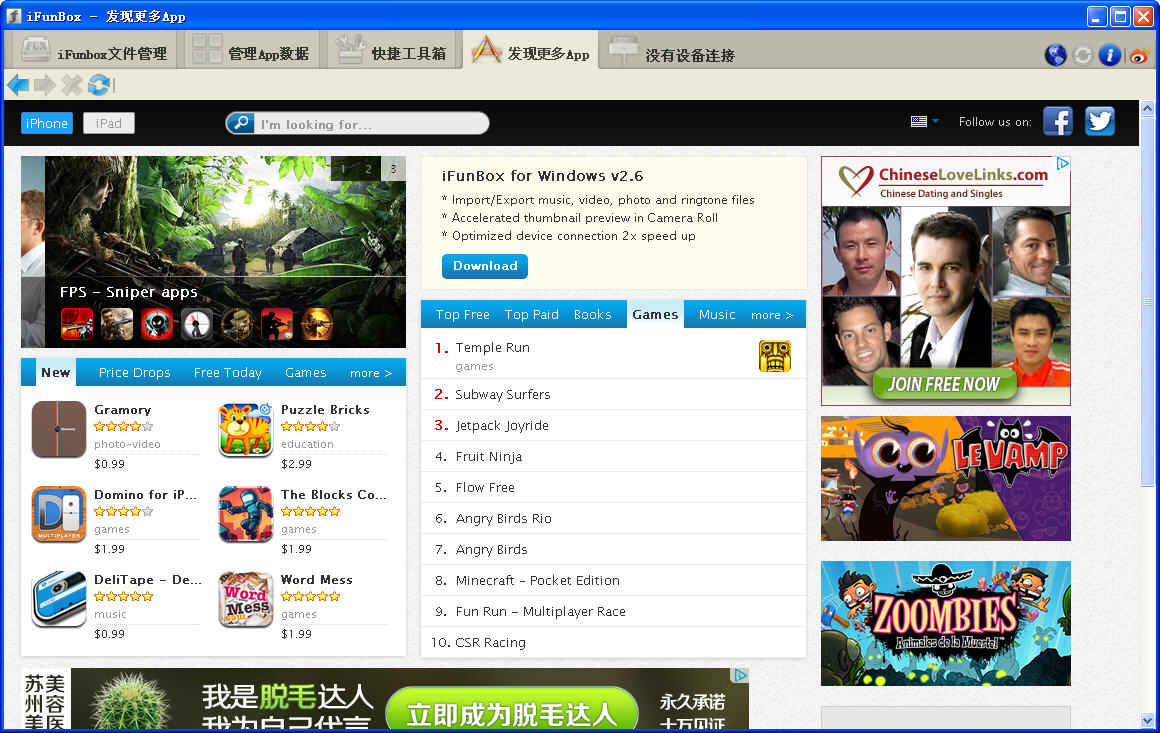Show banner slide 2

click(368, 169)
